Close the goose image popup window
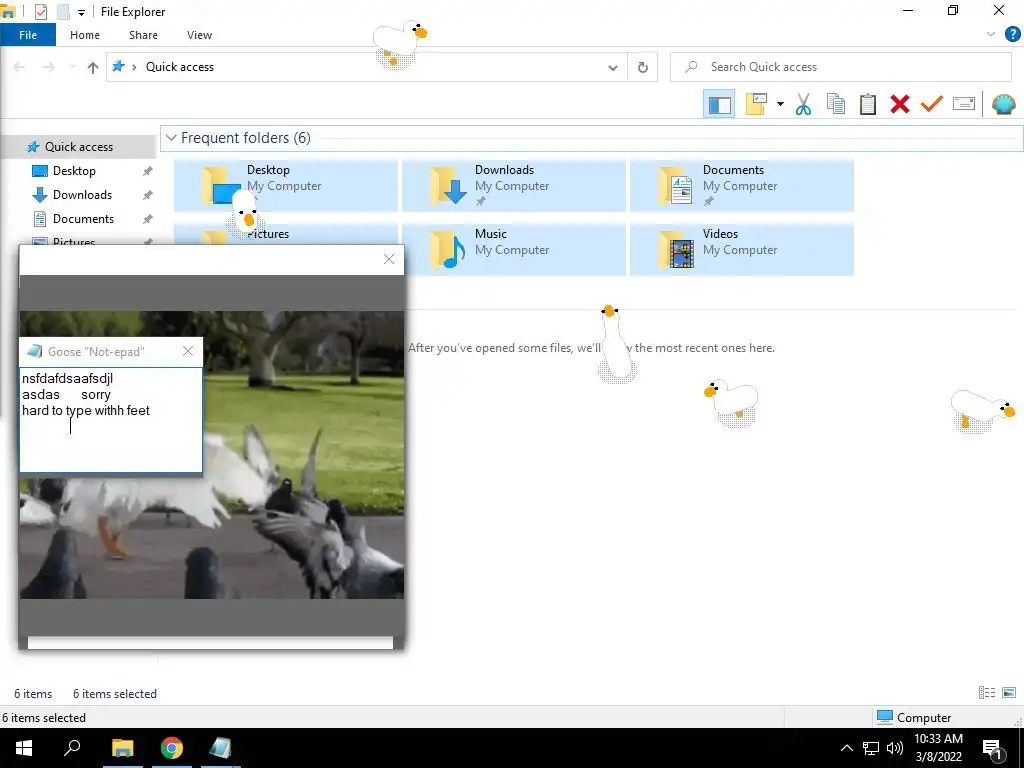The image size is (1024, 768). [x=389, y=259]
